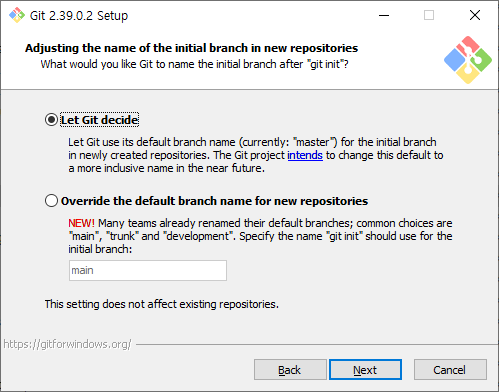This screenshot has width=499, height=392.
Task: Click the https://gitforwindows.org/ text
Action: (x=68, y=344)
